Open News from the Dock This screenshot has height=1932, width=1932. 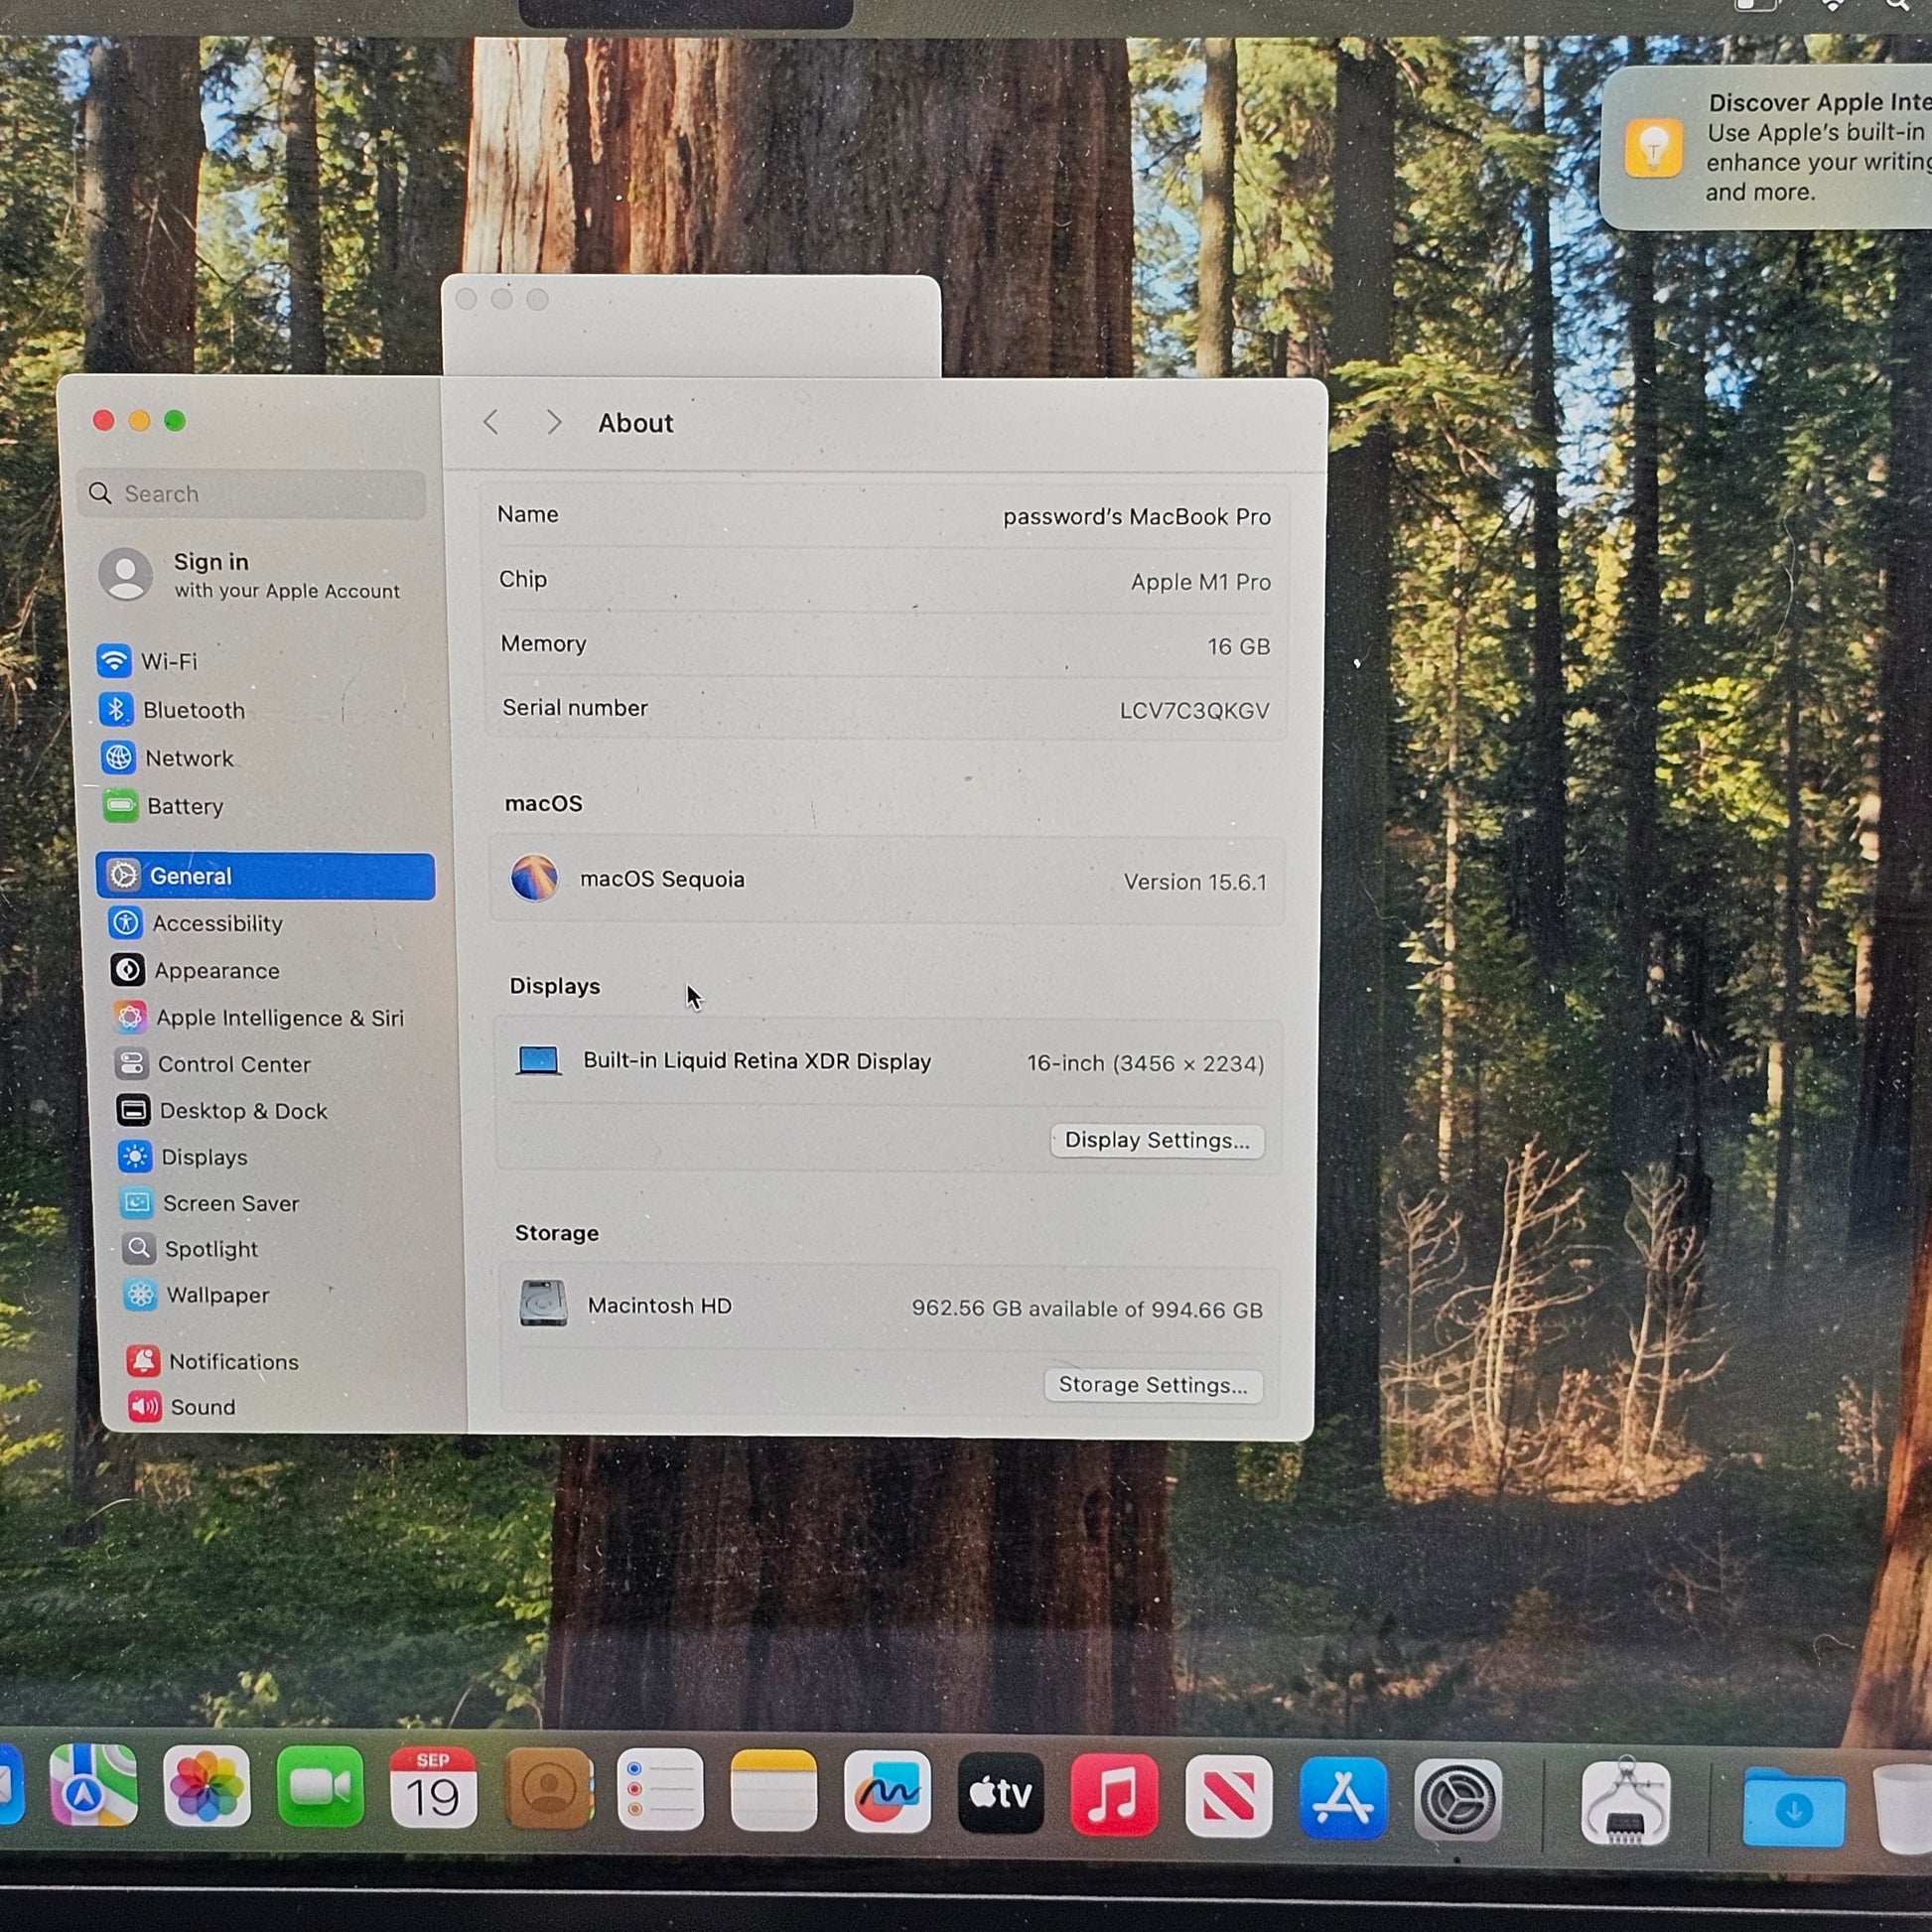(1228, 1798)
